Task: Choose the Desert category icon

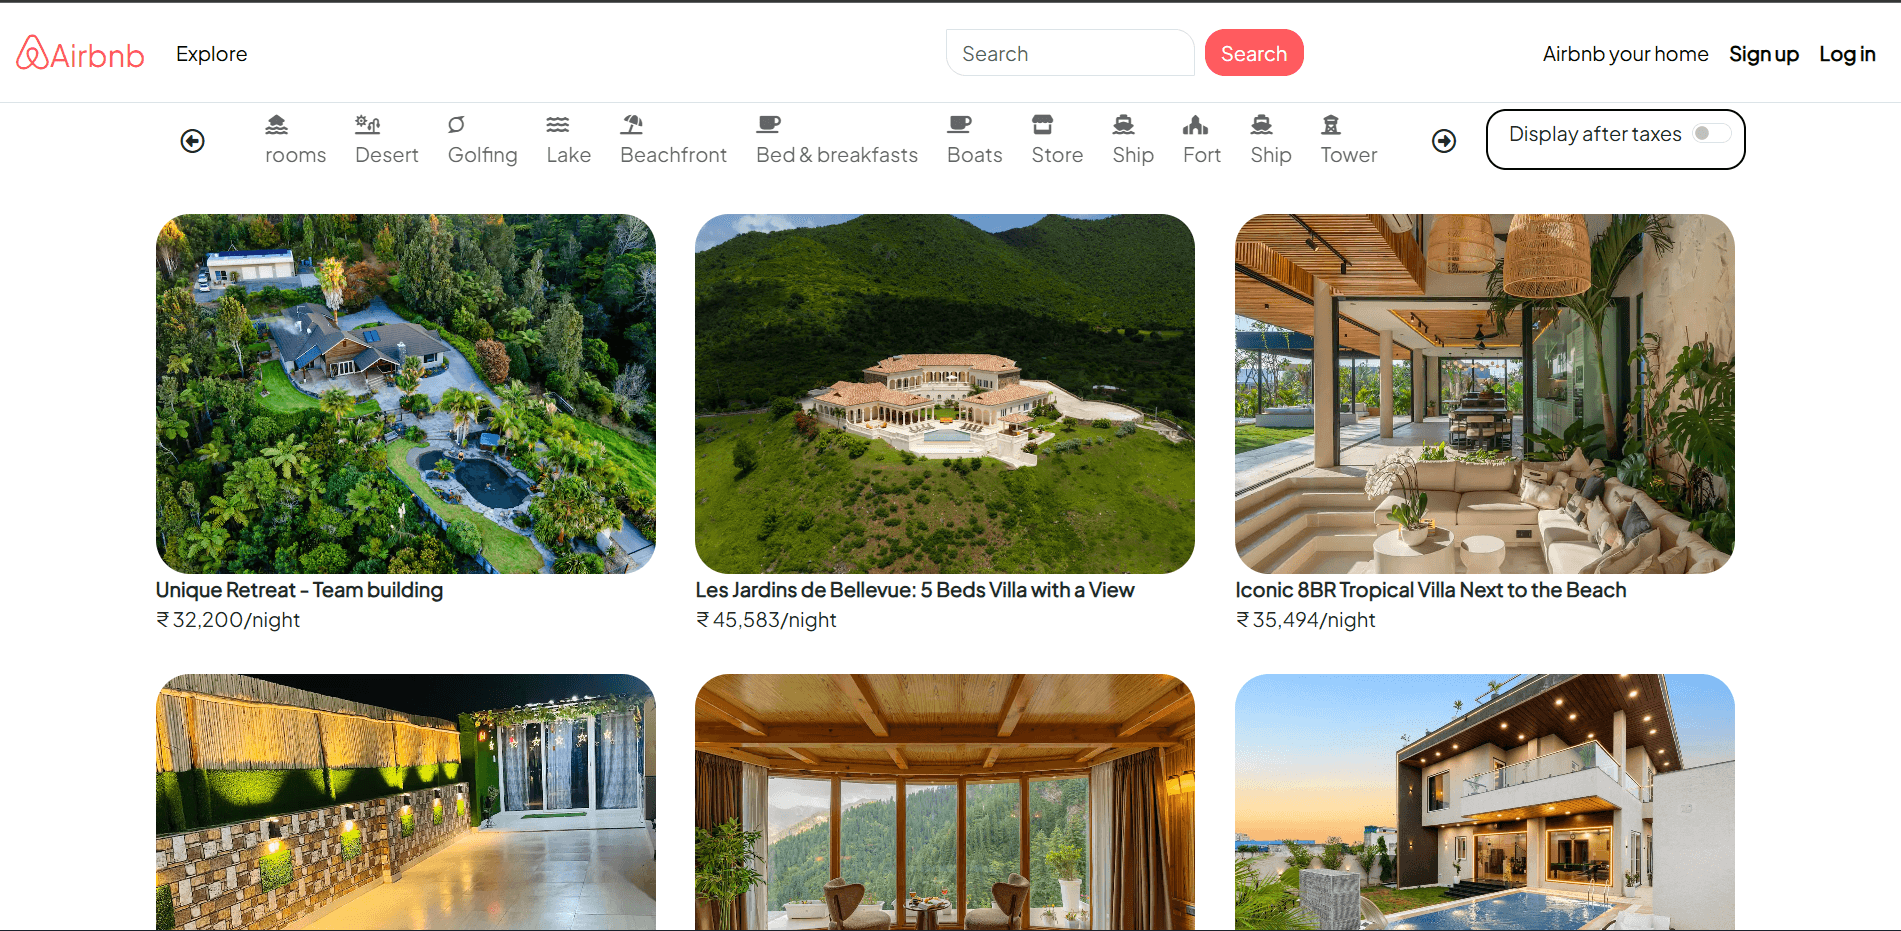Action: 367,125
